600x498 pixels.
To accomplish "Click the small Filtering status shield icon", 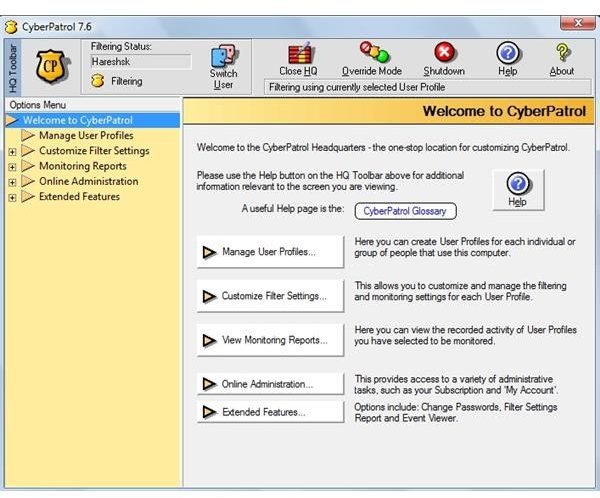I will click(98, 81).
